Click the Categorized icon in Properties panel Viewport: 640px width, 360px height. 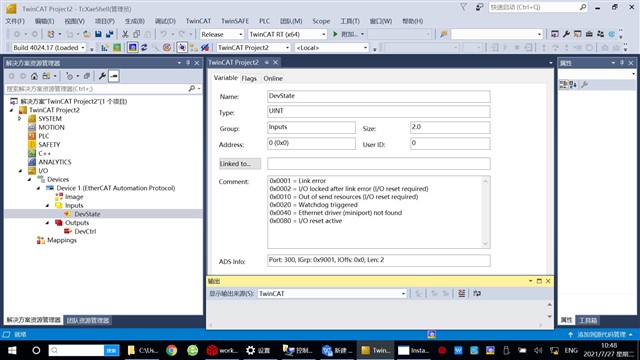(x=563, y=84)
